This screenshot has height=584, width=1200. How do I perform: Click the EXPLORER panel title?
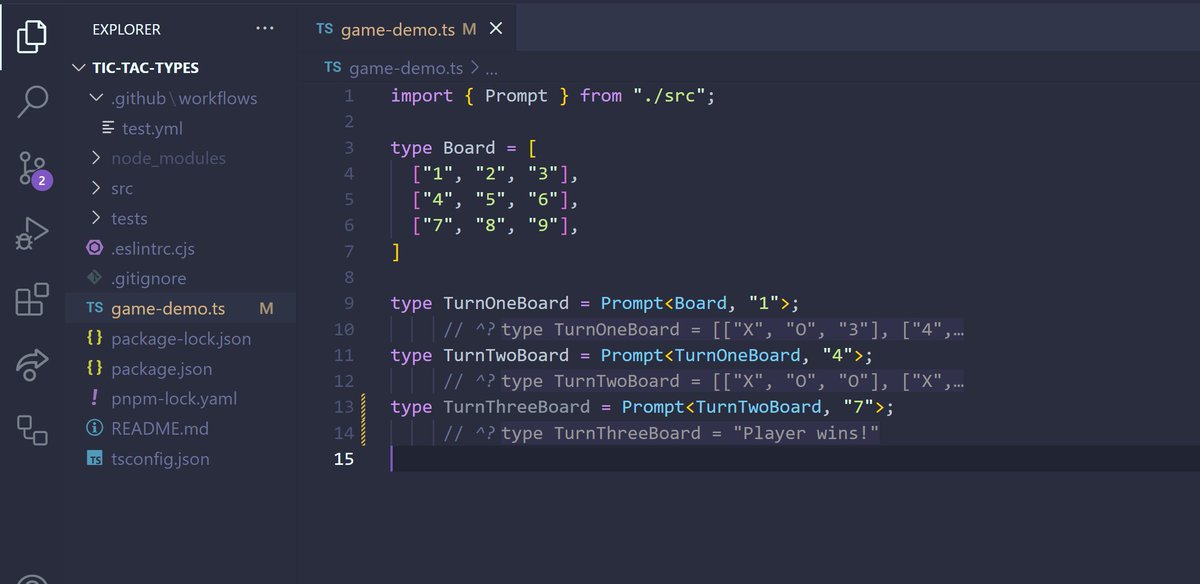pos(126,29)
